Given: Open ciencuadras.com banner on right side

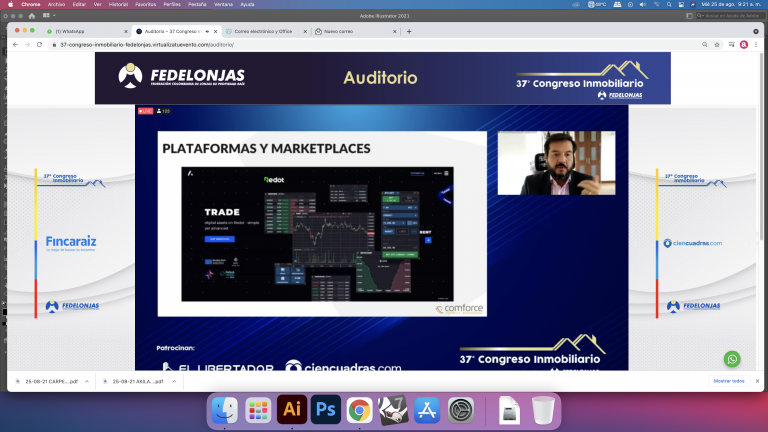Looking at the screenshot, I should coord(693,243).
